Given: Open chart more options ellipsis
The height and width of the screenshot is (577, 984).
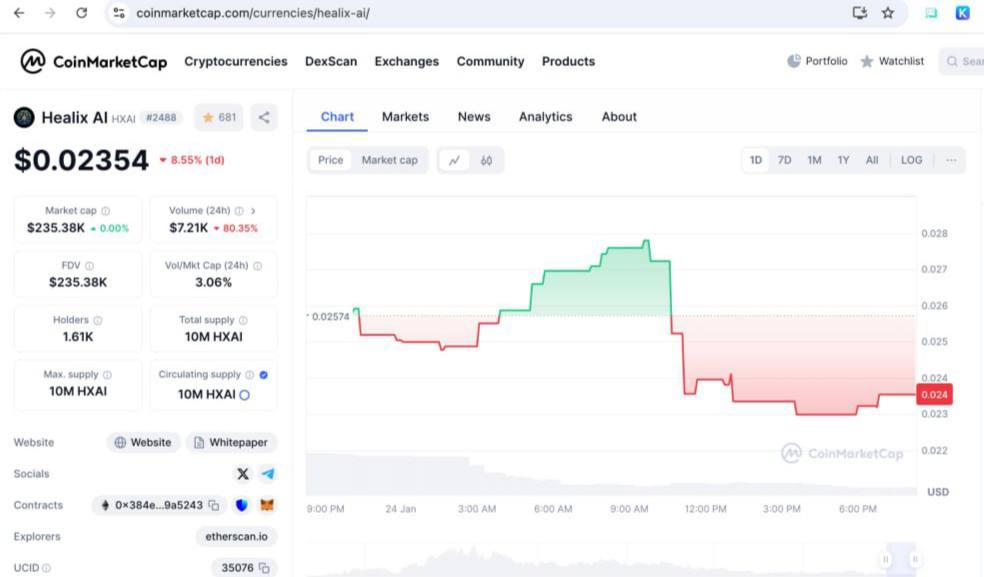Looking at the screenshot, I should point(951,160).
